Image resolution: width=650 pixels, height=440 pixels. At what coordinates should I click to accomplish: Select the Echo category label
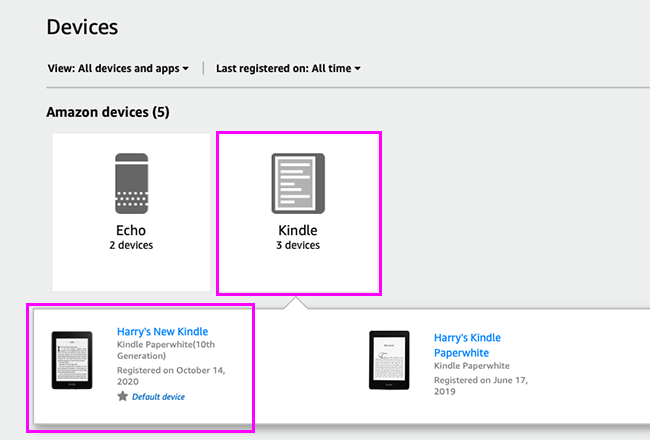coord(131,230)
